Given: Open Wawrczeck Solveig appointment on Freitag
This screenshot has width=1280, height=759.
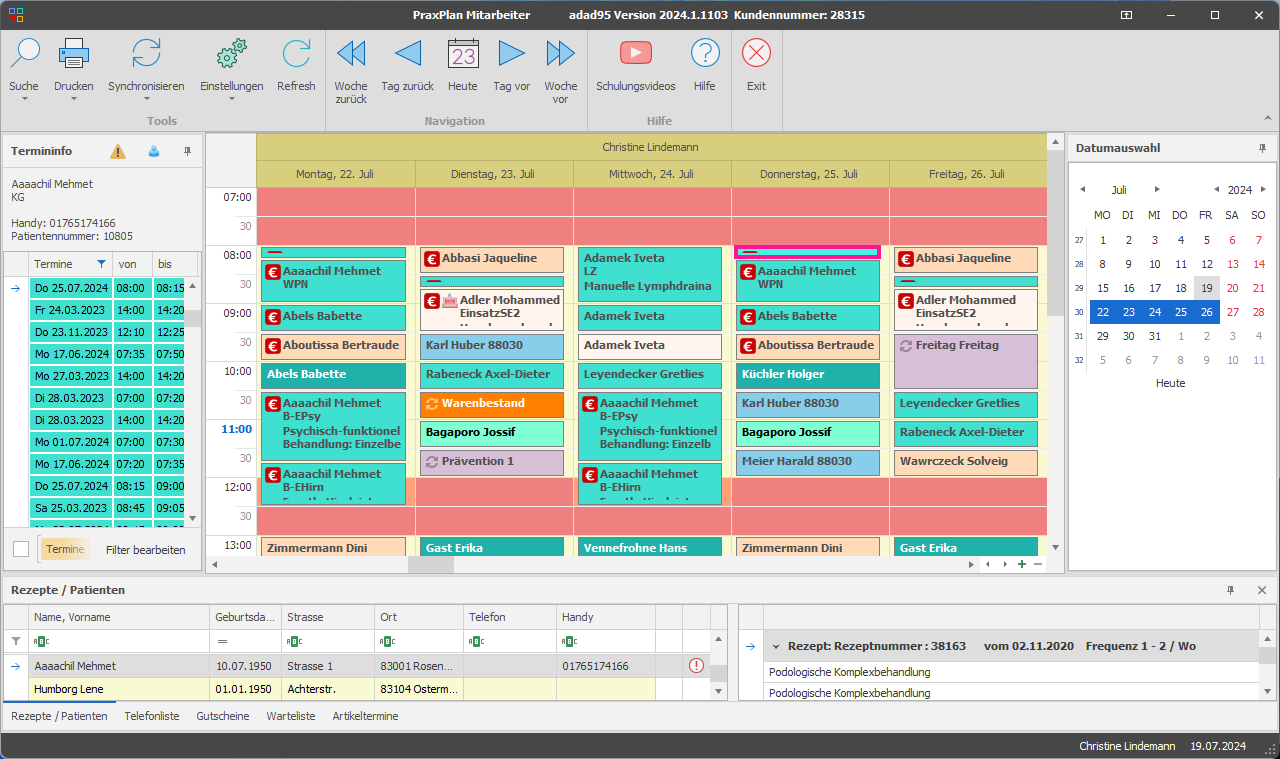Looking at the screenshot, I should [x=966, y=462].
